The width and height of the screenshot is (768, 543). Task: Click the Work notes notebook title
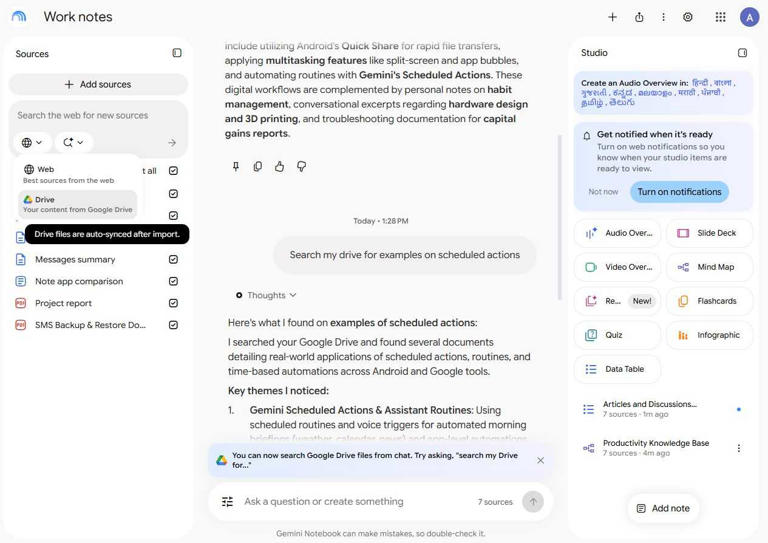click(x=78, y=17)
